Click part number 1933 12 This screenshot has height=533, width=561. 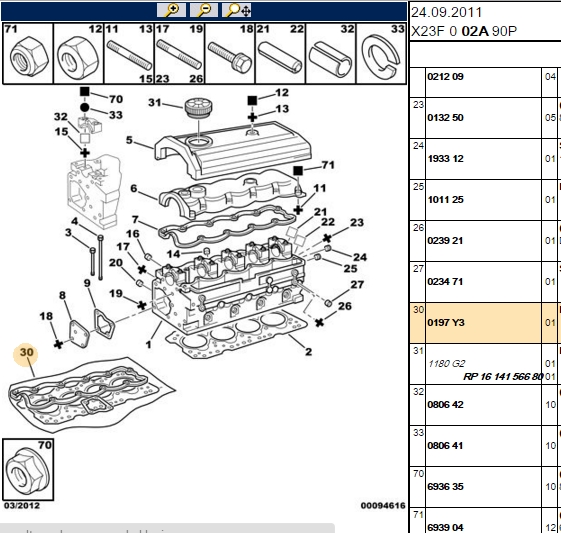point(445,158)
